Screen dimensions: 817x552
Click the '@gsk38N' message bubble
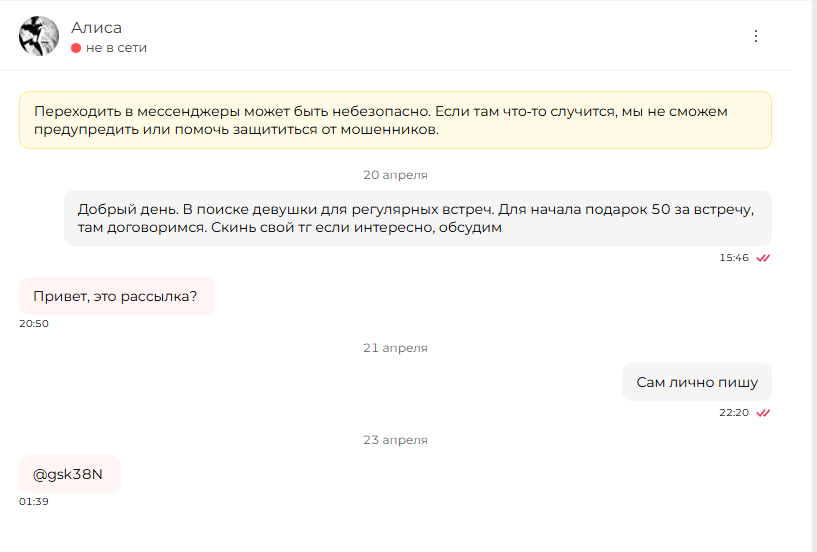click(x=70, y=474)
